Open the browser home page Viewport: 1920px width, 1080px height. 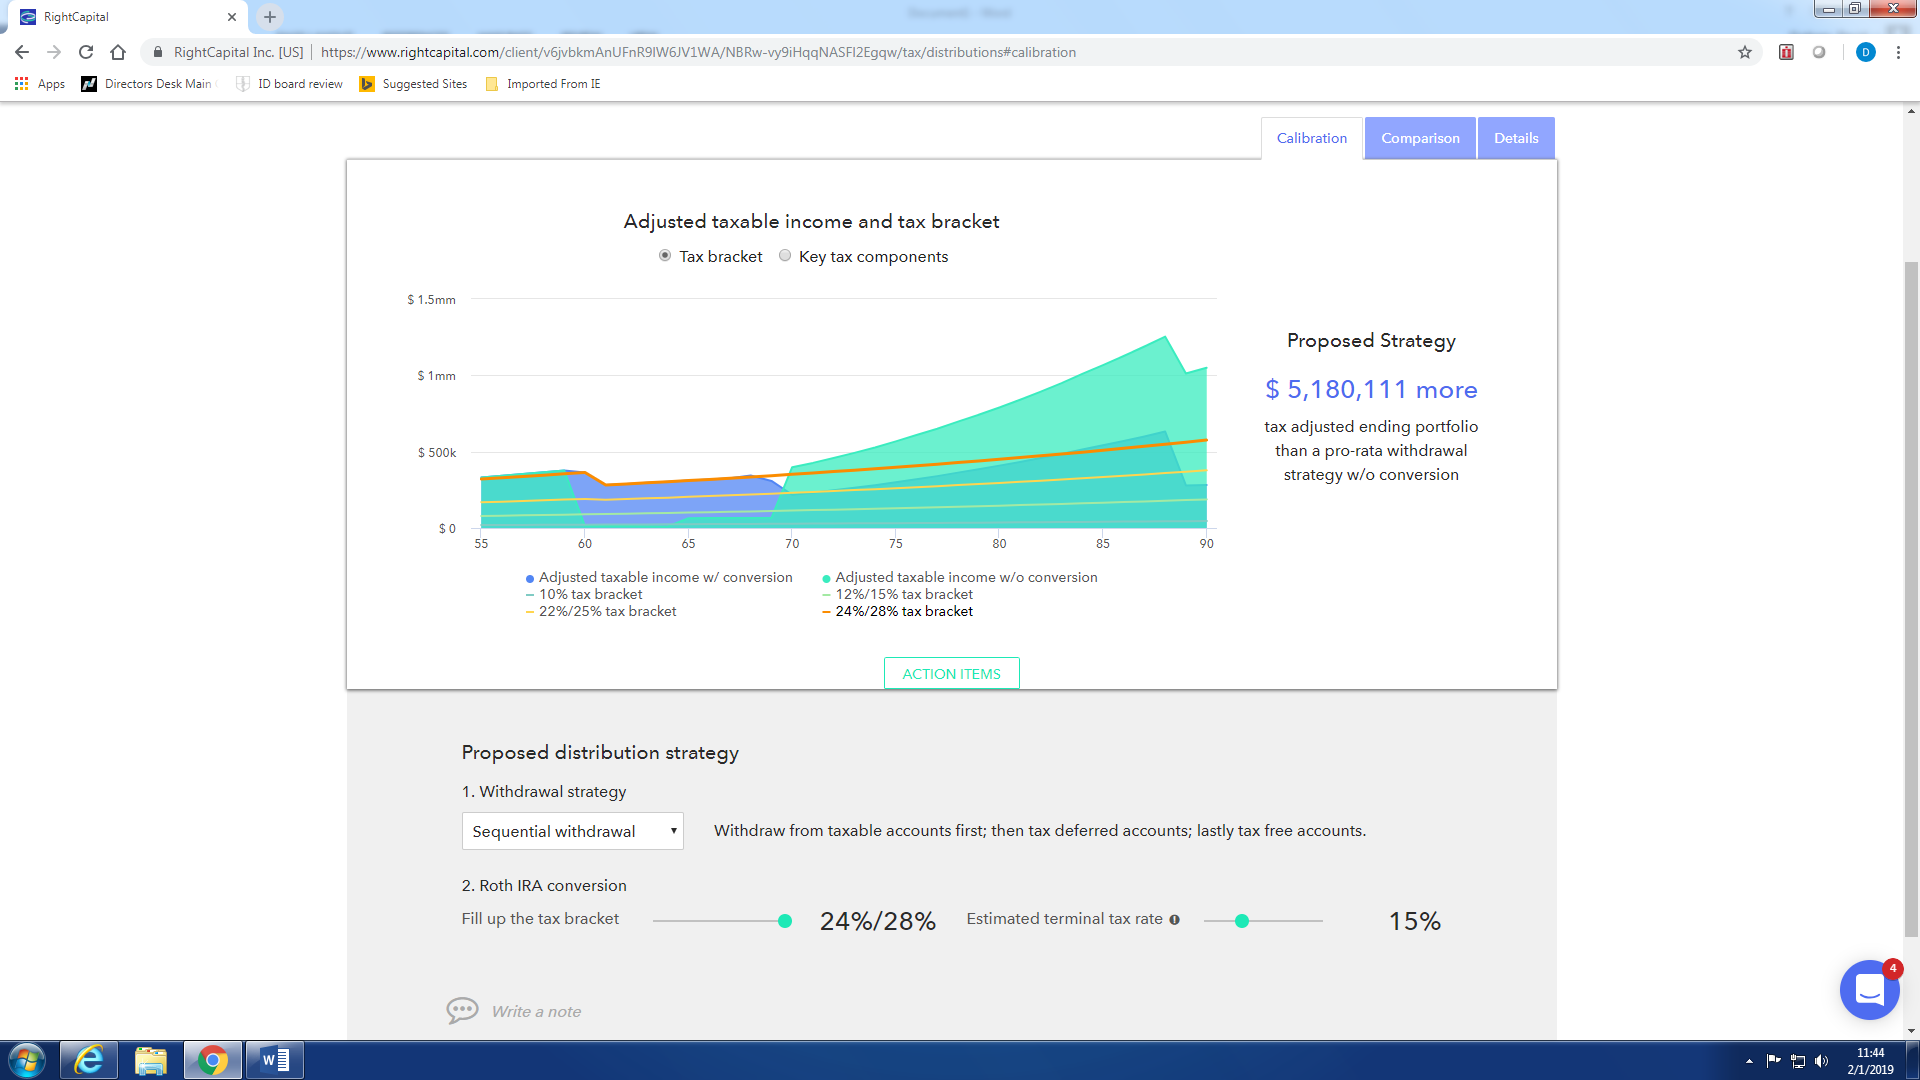pyautogui.click(x=118, y=52)
